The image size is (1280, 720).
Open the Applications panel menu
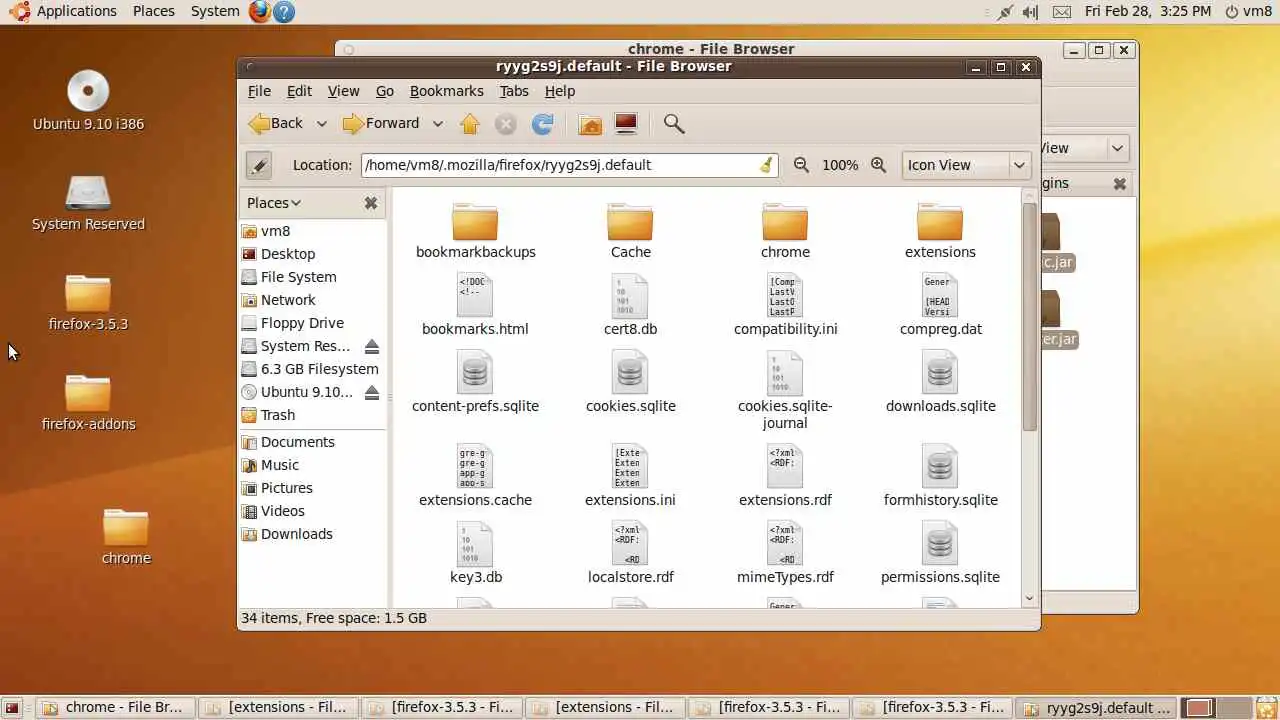pyautogui.click(x=65, y=11)
